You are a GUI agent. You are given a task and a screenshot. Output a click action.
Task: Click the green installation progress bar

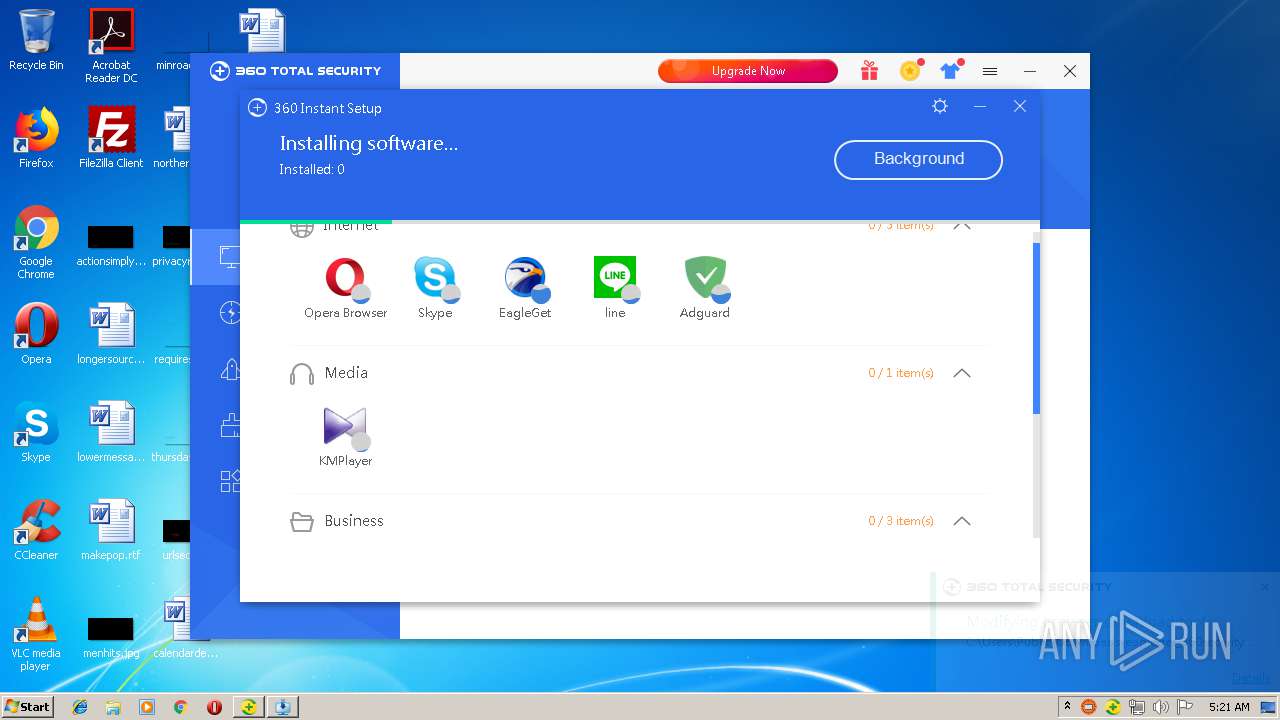coord(316,221)
